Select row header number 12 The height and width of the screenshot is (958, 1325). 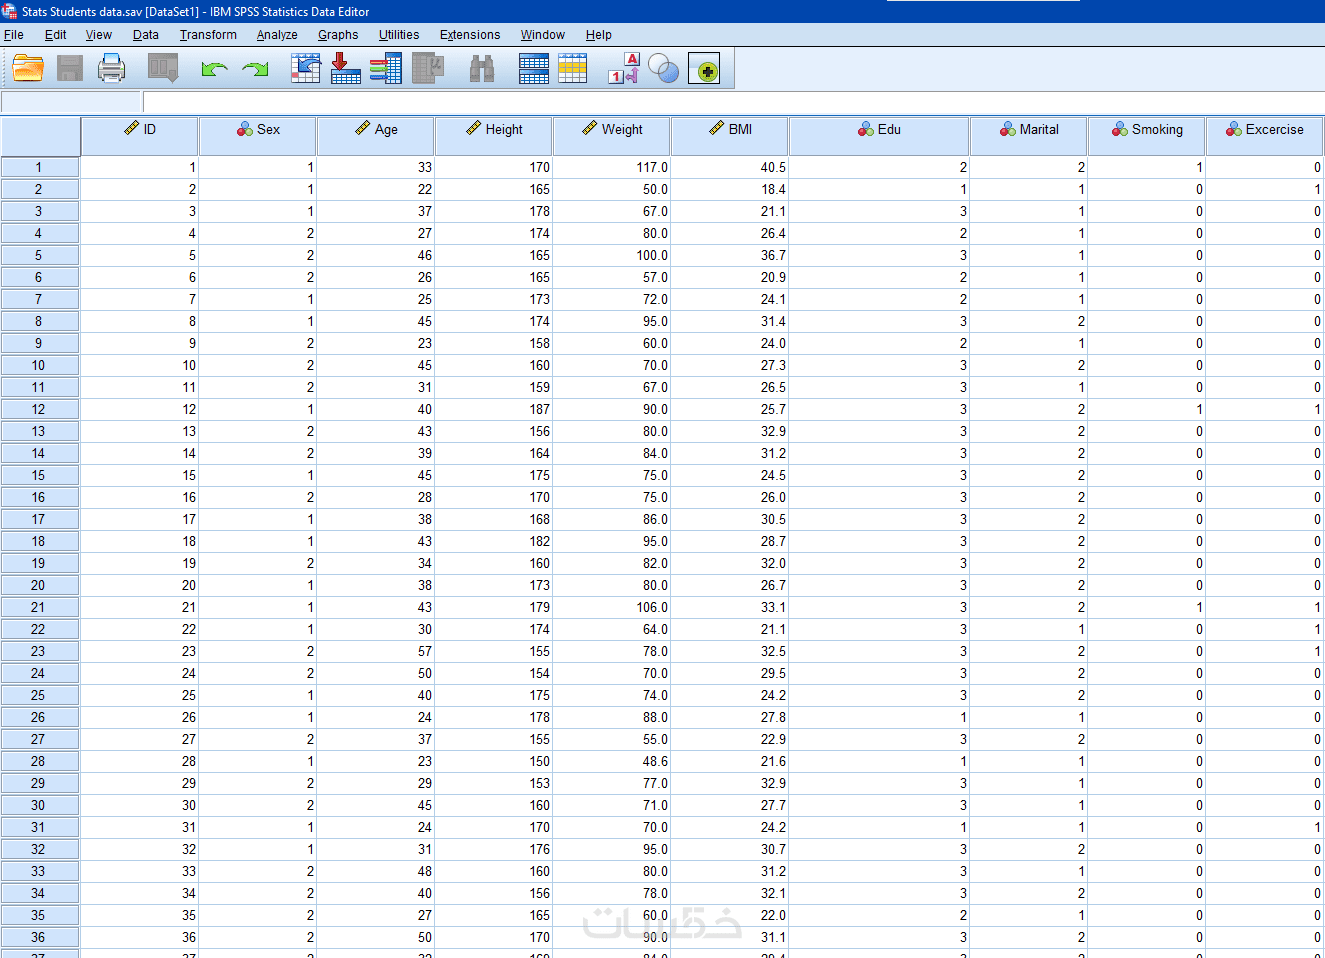click(40, 409)
